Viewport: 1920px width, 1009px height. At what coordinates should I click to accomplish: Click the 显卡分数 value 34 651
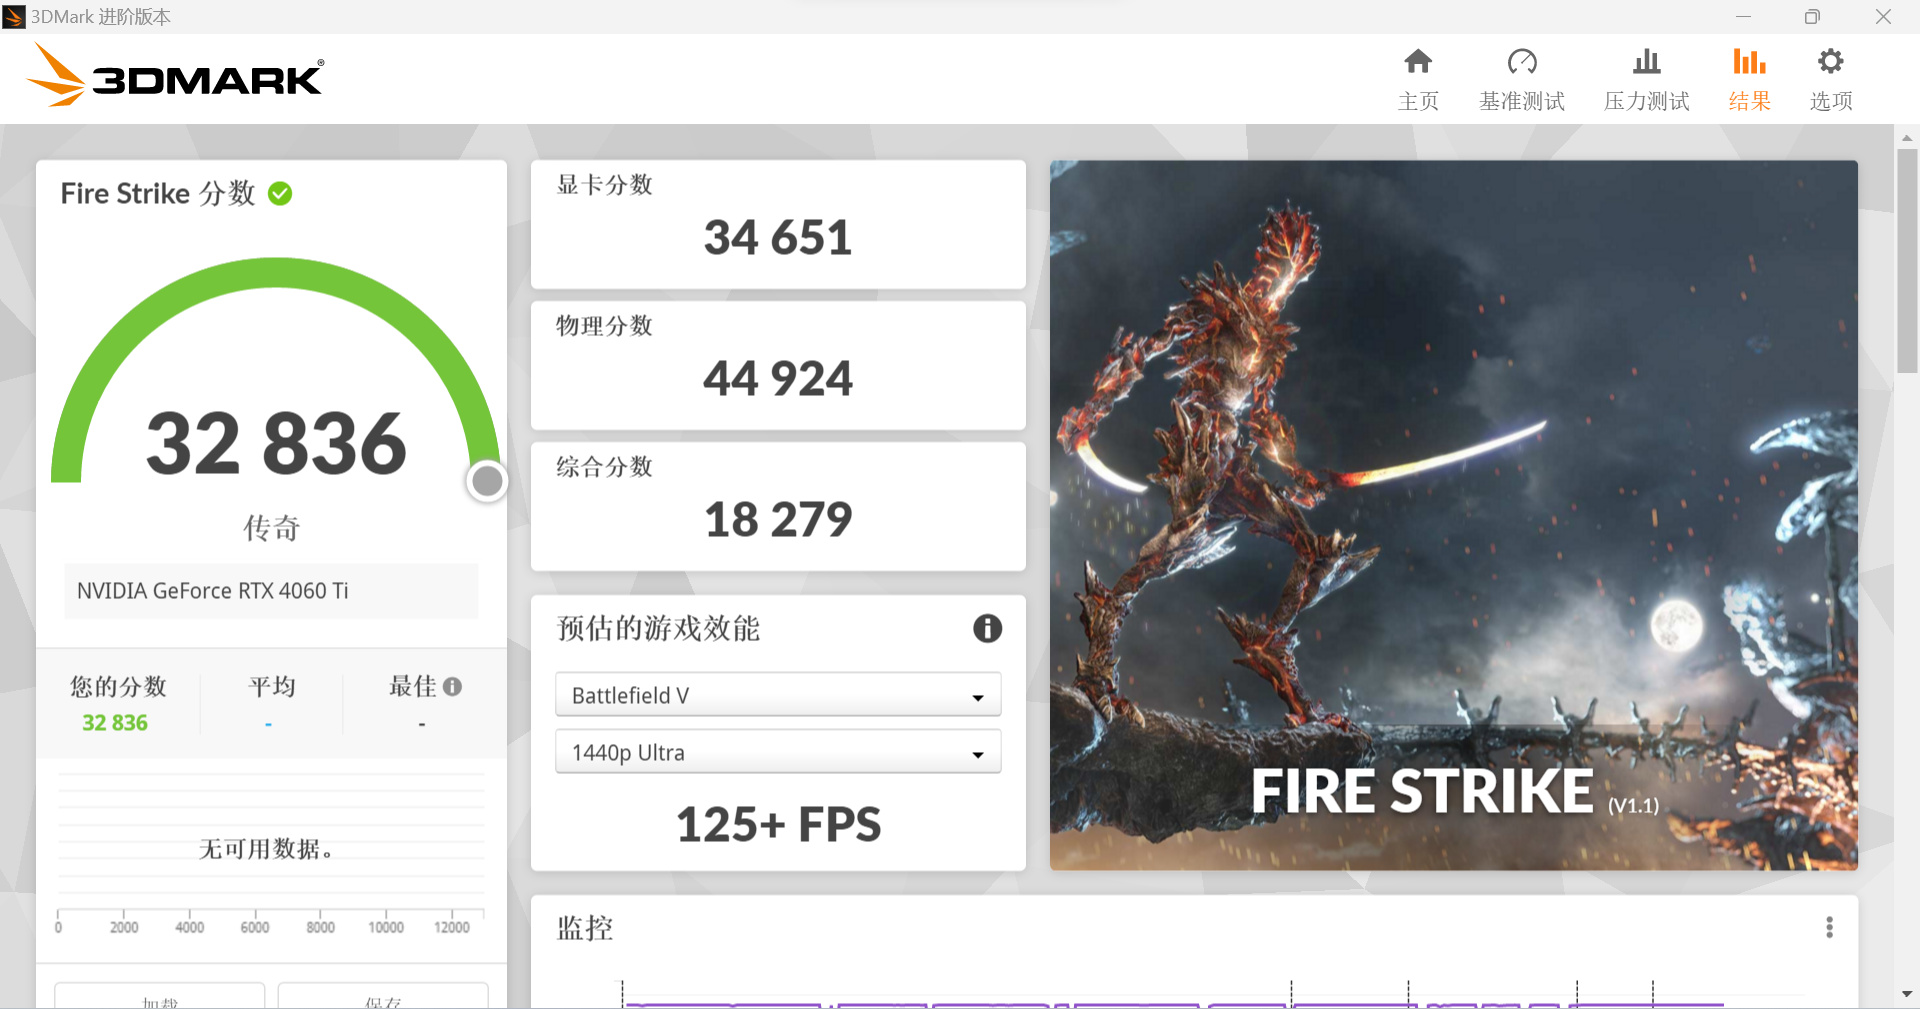778,238
